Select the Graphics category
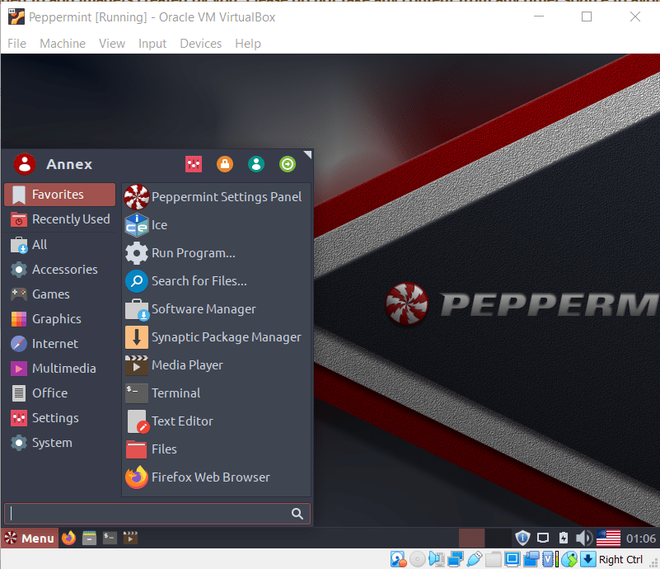This screenshot has height=569, width=660. point(59,319)
